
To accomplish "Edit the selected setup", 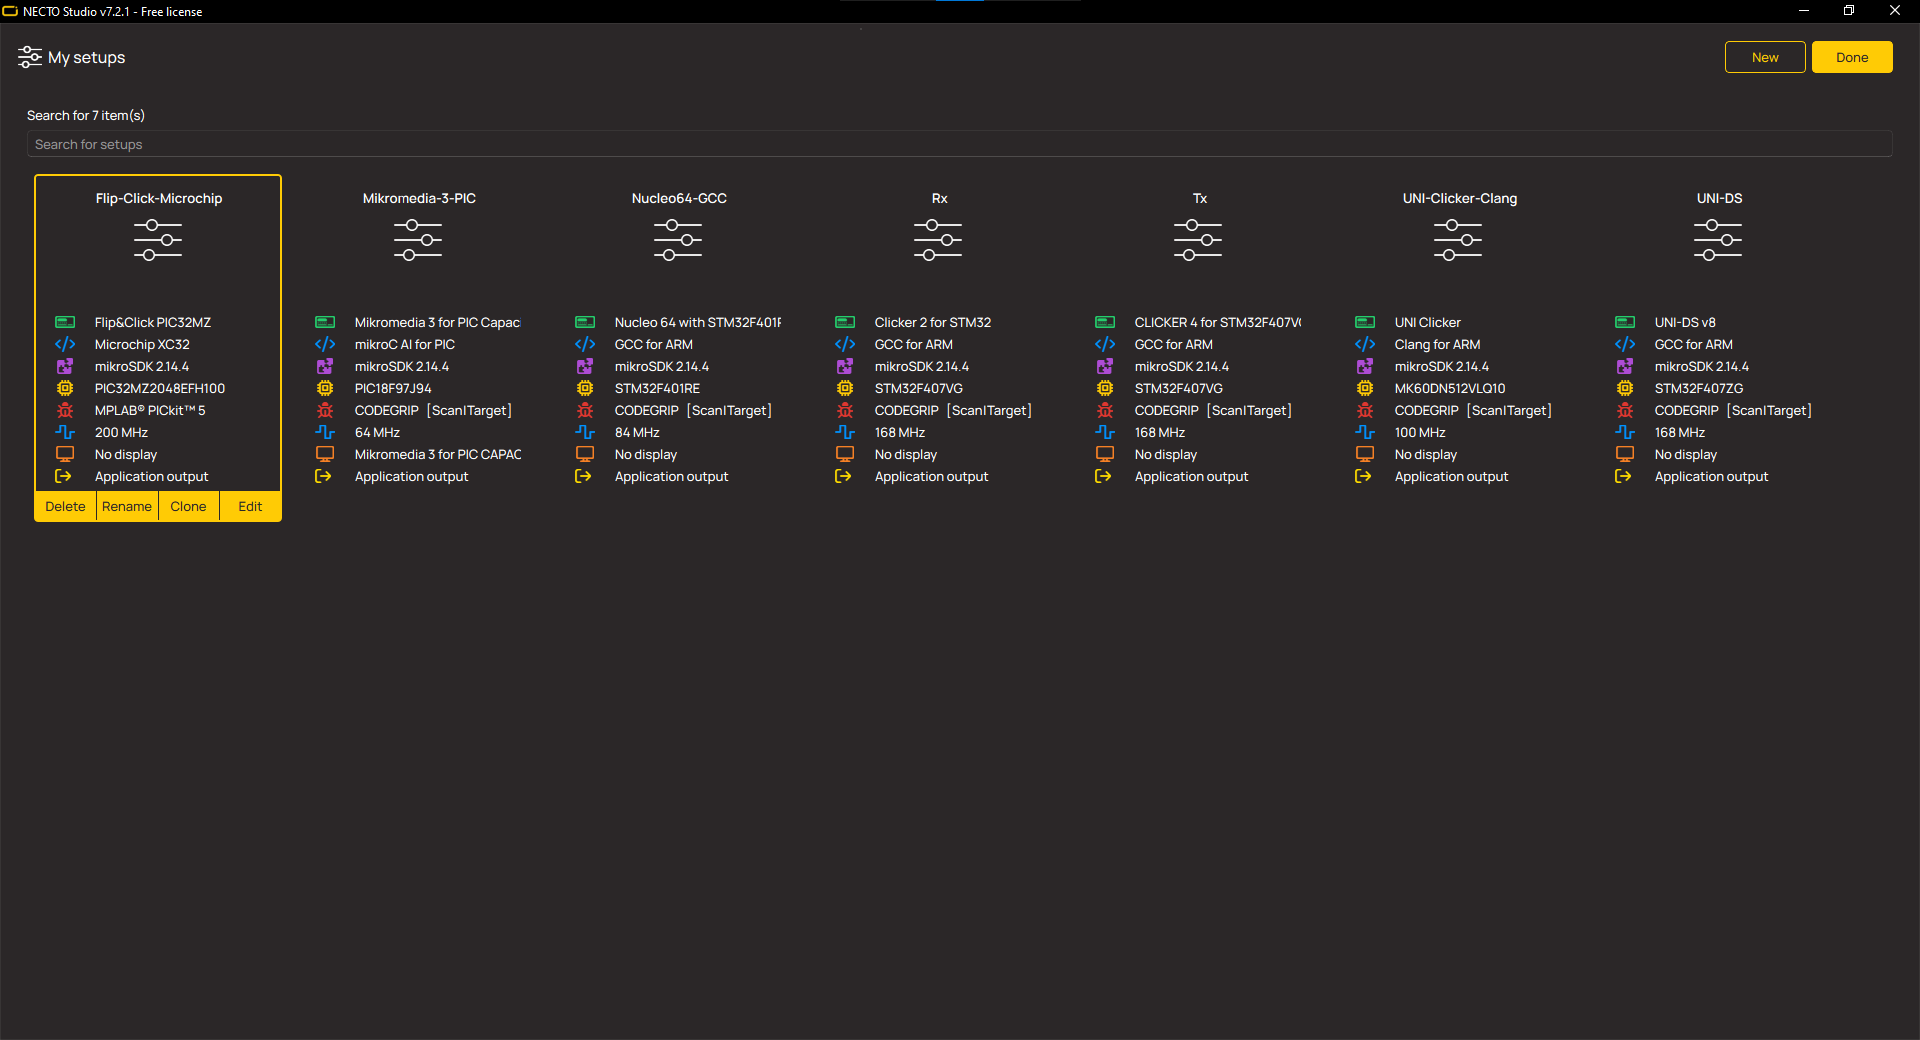I will pos(250,506).
